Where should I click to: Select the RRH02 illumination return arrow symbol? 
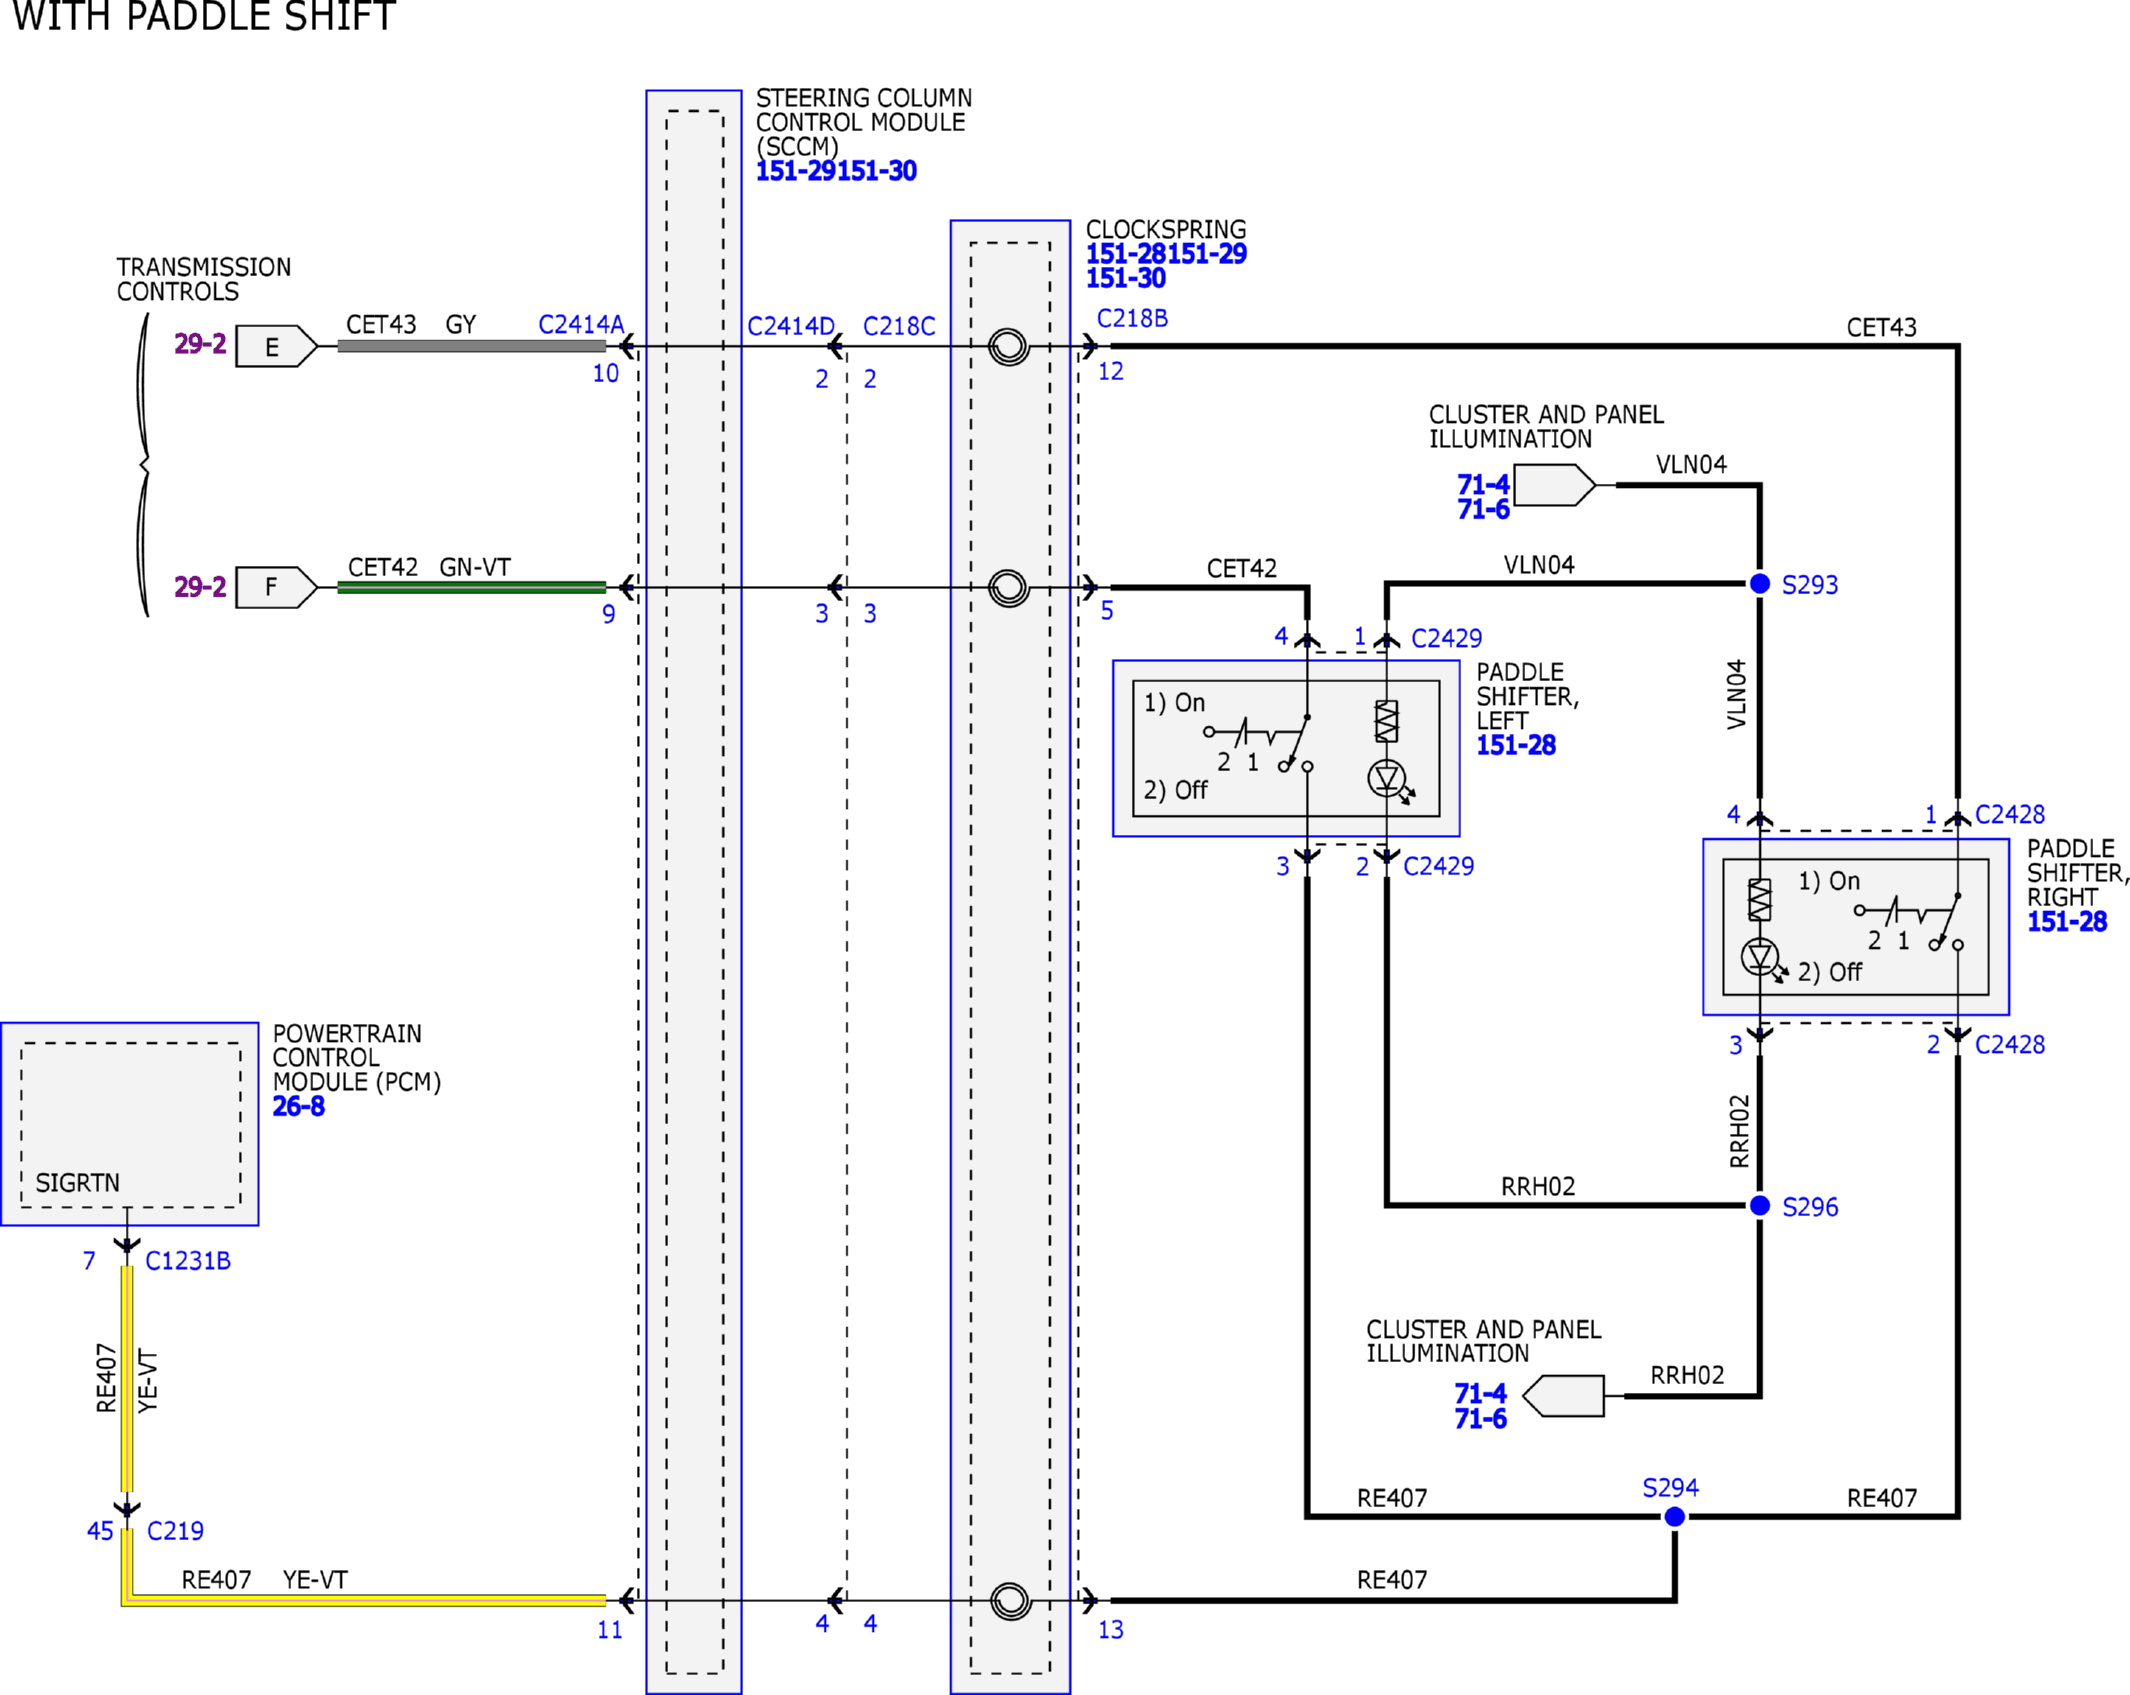point(1563,1395)
